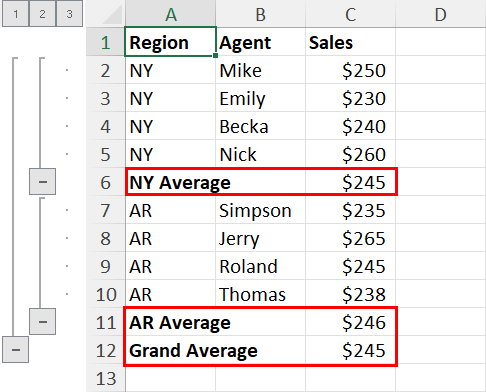Click the $260 sales cell
Viewport: 486px width, 392px height.
pos(350,154)
